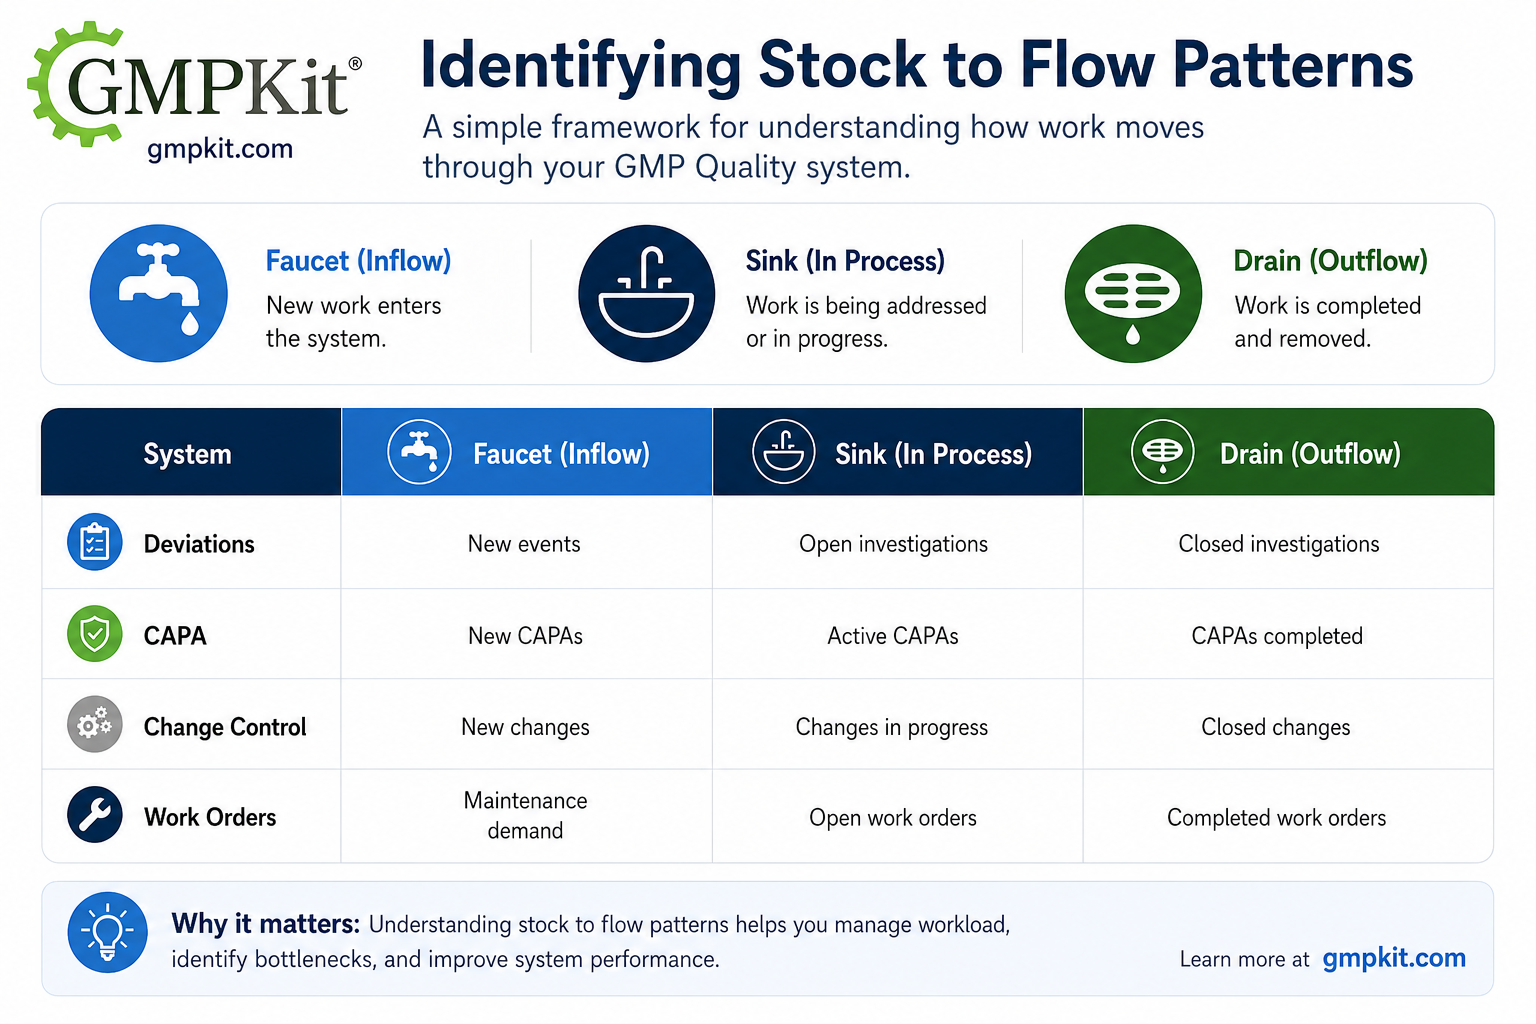
Task: Click the gmpkit.com text under the logo
Action: coord(220,149)
